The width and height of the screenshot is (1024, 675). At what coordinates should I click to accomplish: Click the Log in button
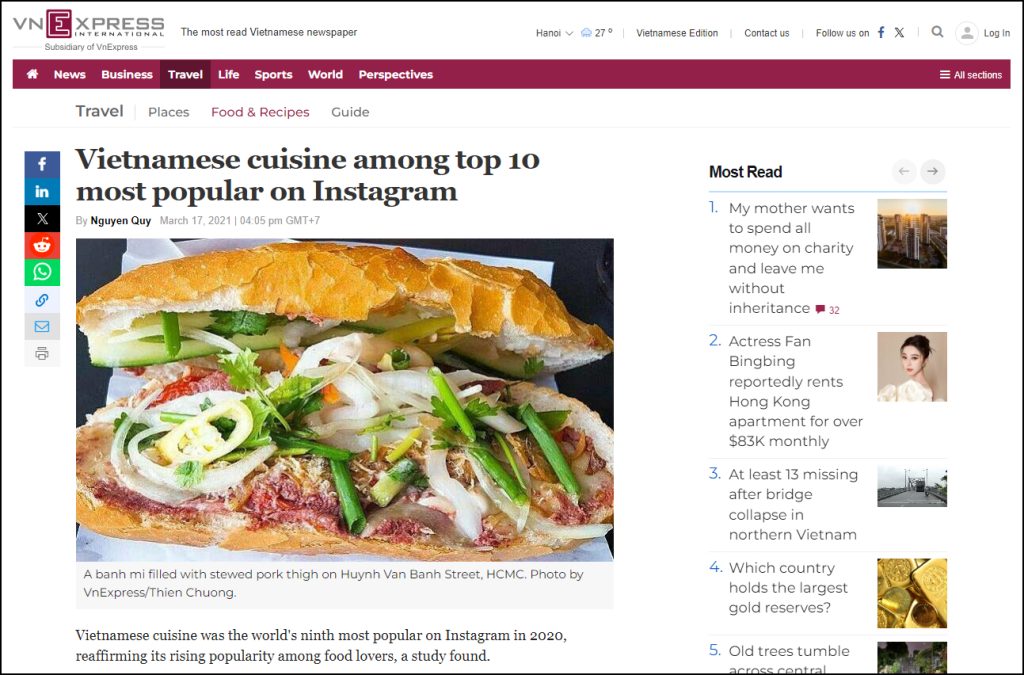984,33
